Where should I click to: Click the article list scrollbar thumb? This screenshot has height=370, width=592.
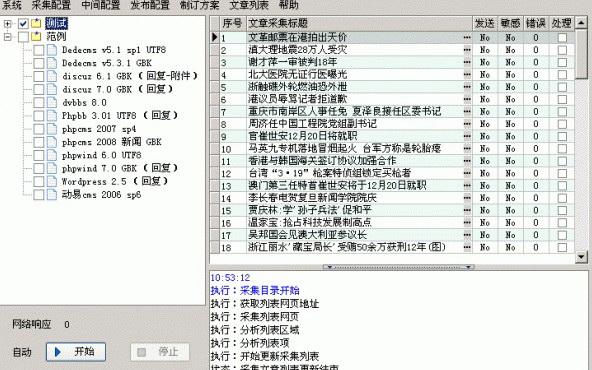point(581,55)
